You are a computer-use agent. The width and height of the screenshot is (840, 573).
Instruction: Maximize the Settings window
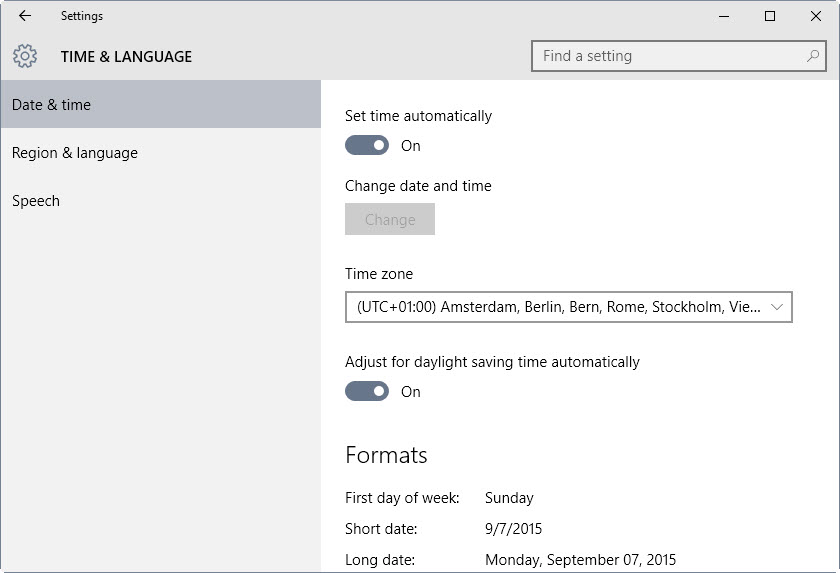[770, 16]
